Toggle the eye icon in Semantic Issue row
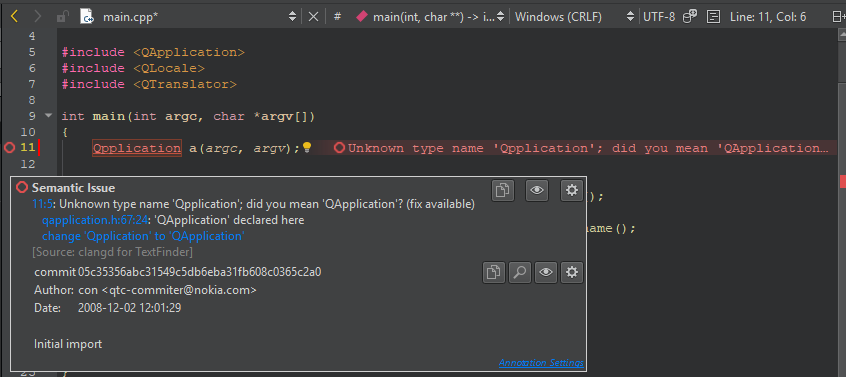 pyautogui.click(x=537, y=190)
